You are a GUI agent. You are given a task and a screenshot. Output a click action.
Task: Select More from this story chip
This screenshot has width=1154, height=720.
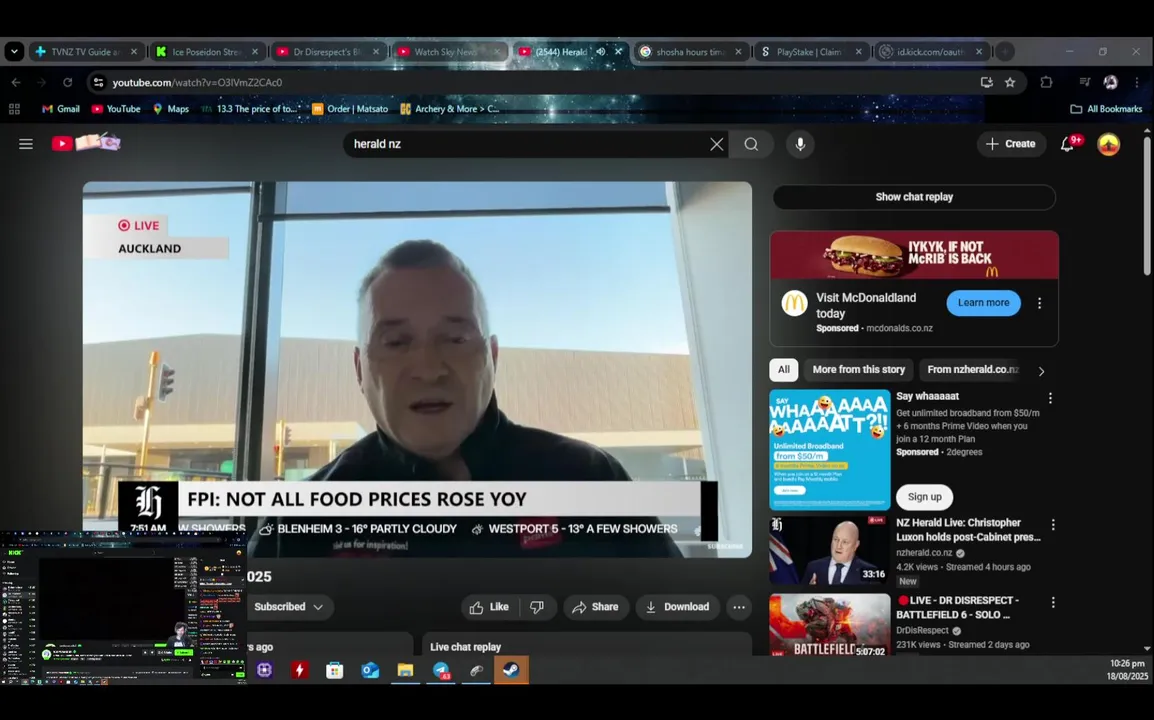pyautogui.click(x=859, y=370)
